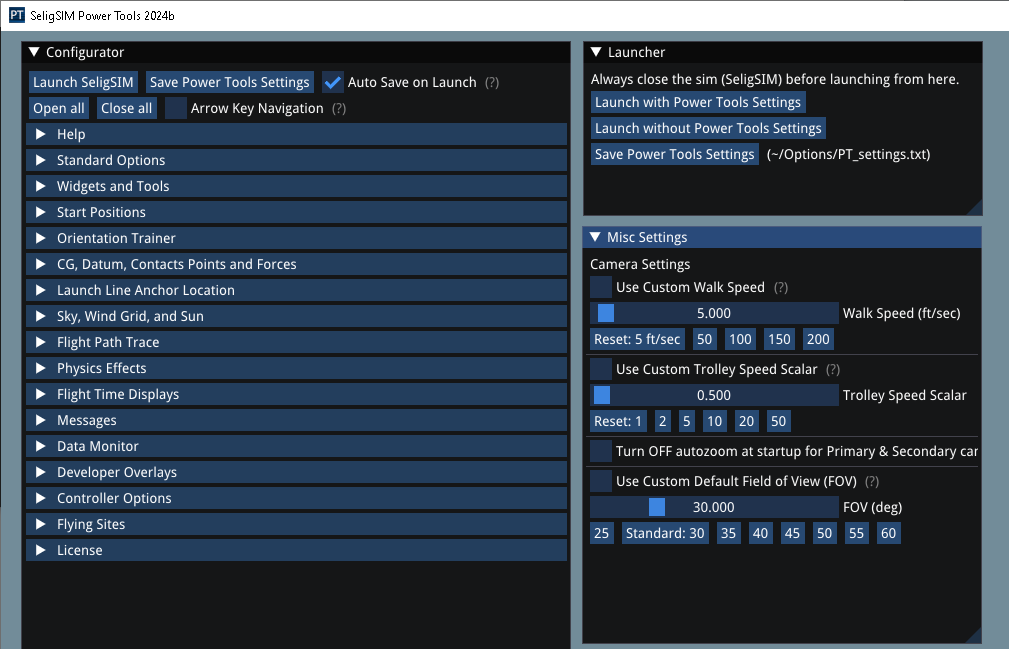The width and height of the screenshot is (1009, 649).
Task: Collapse the Misc Settings panel triangle
Action: (595, 237)
